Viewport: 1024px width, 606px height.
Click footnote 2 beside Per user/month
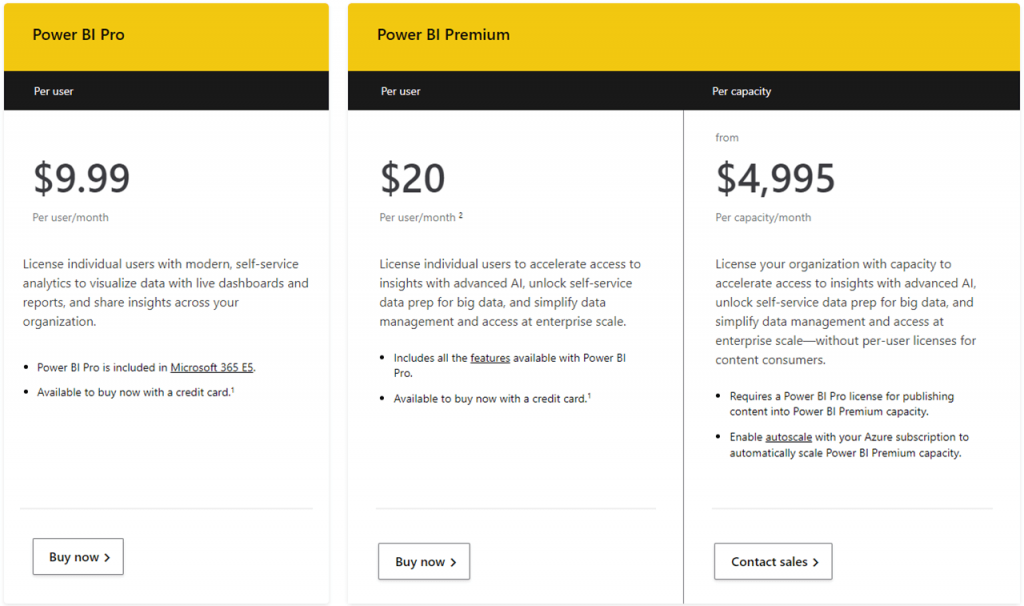[x=460, y=215]
